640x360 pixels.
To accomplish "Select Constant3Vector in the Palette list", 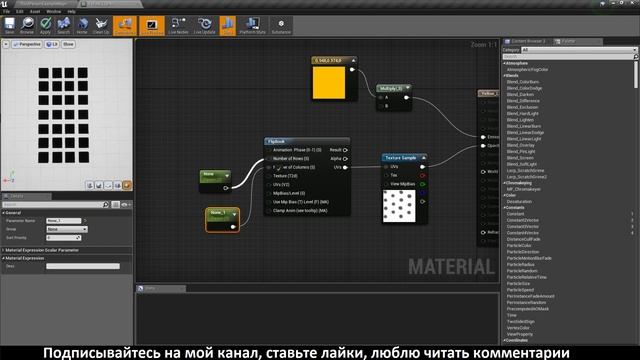I will pos(522,227).
